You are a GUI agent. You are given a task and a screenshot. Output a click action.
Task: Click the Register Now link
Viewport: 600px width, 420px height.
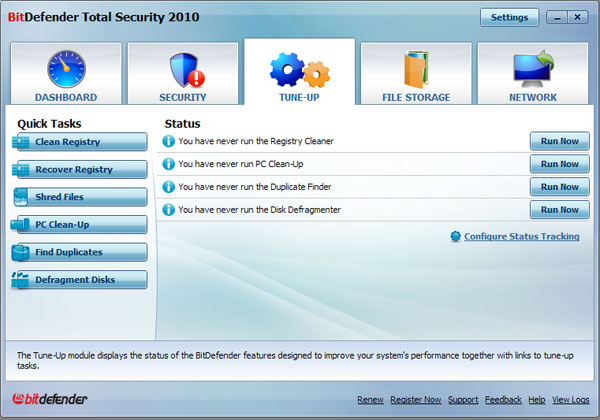(x=416, y=400)
